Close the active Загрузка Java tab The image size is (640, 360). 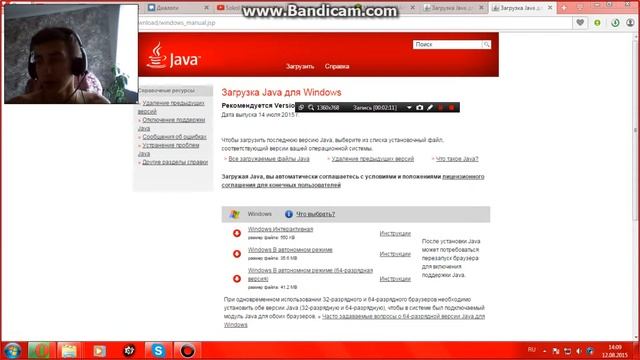pyautogui.click(x=550, y=8)
